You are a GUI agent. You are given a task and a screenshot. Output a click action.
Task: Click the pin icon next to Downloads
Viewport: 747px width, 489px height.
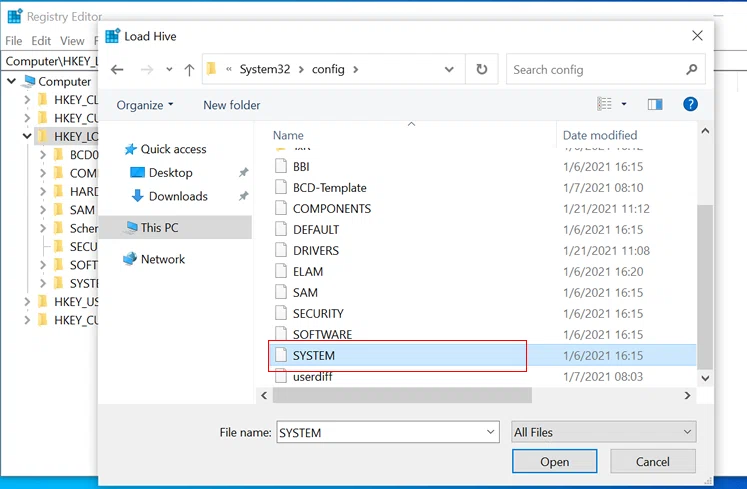click(x=243, y=196)
